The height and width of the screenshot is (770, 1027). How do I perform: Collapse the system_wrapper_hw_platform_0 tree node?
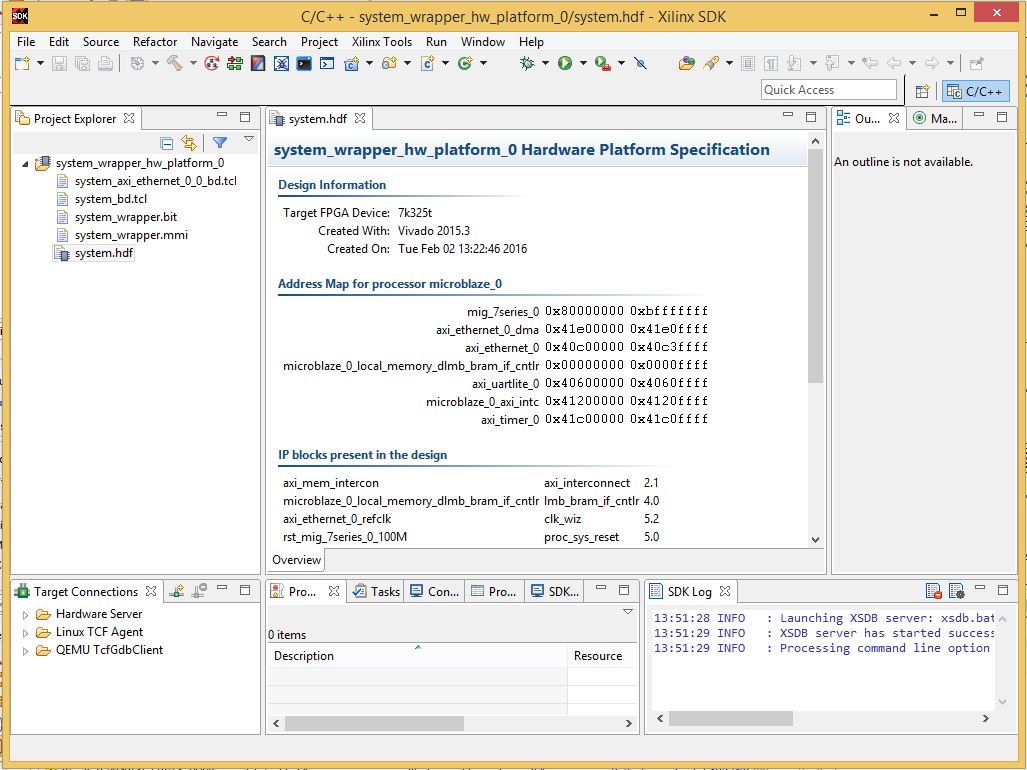click(x=25, y=164)
